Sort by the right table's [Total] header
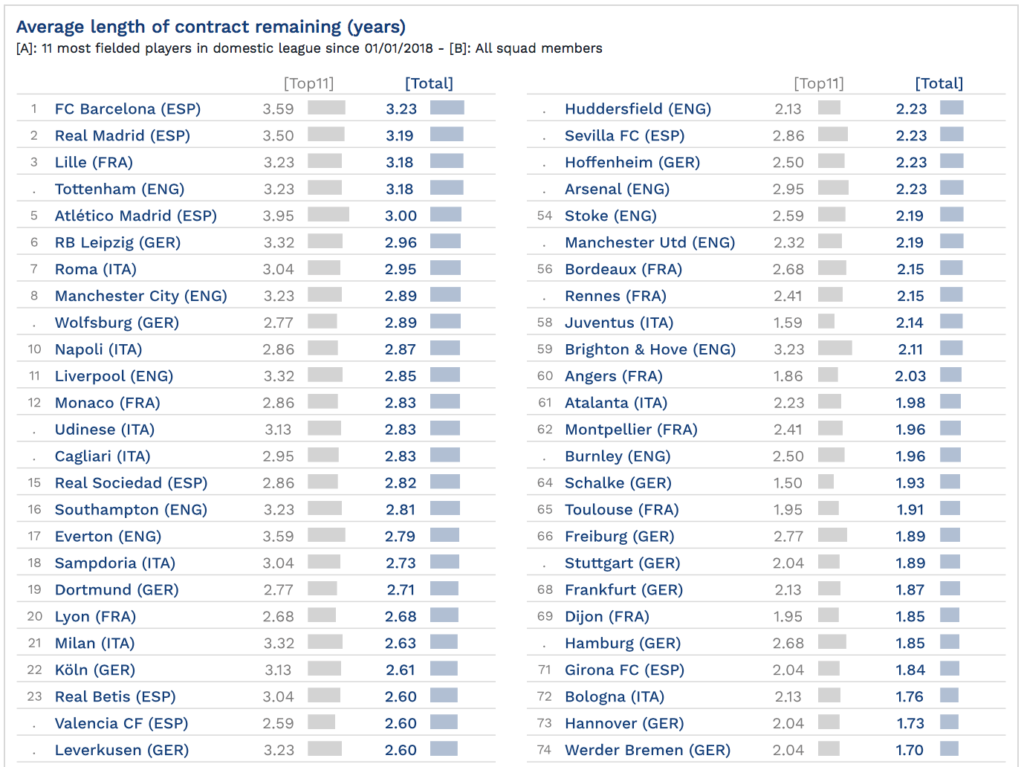Image resolution: width=1024 pixels, height=767 pixels. [938, 84]
